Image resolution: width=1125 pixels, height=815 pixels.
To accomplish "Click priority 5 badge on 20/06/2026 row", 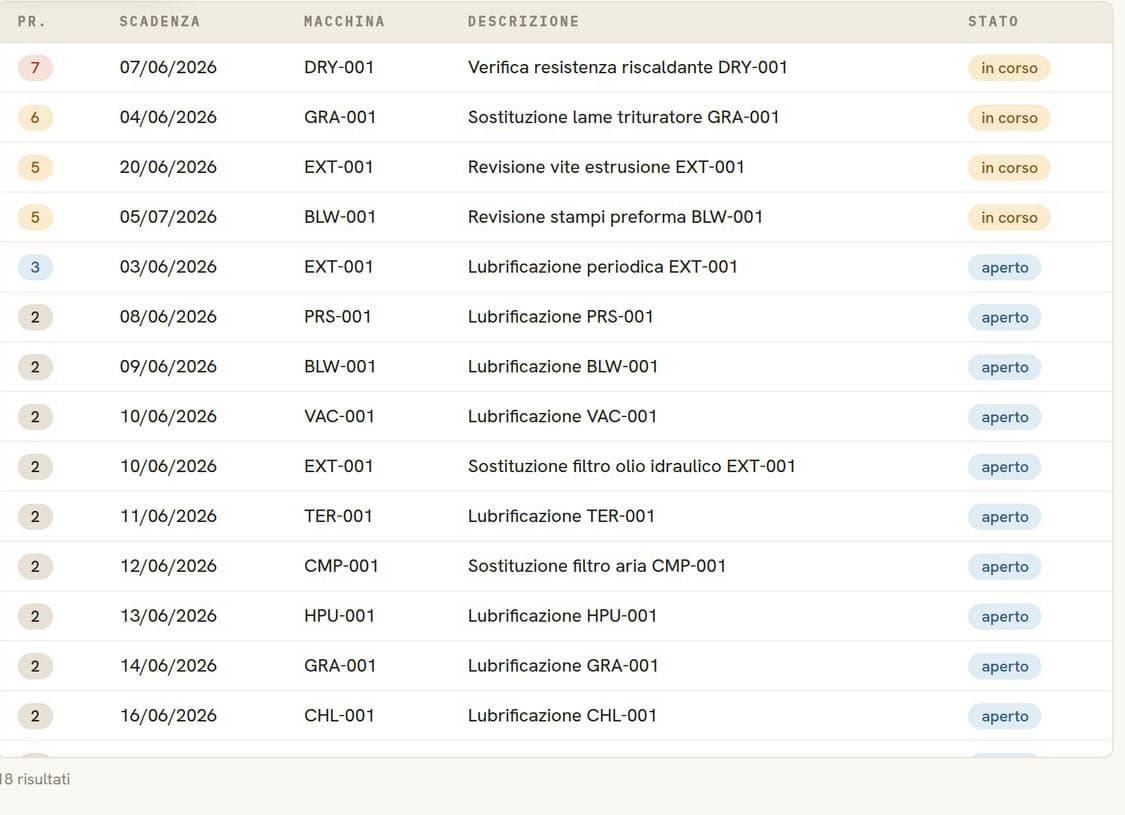I will 35,167.
